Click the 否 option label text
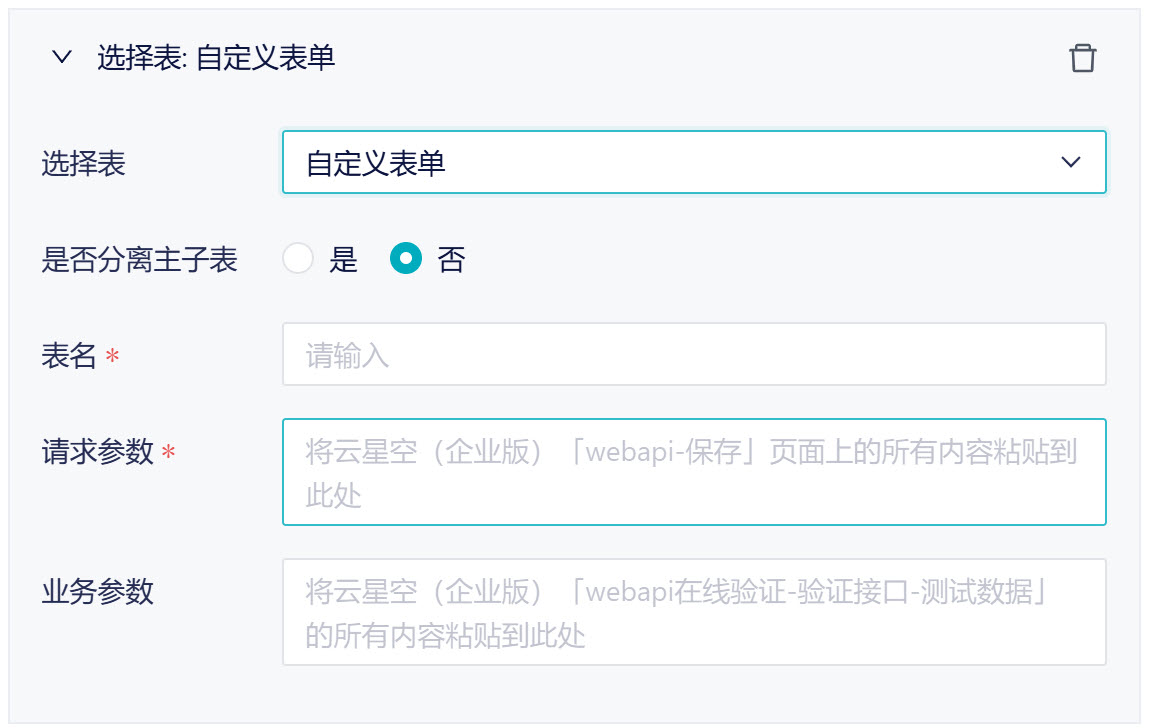The image size is (1151, 728). pyautogui.click(x=451, y=261)
